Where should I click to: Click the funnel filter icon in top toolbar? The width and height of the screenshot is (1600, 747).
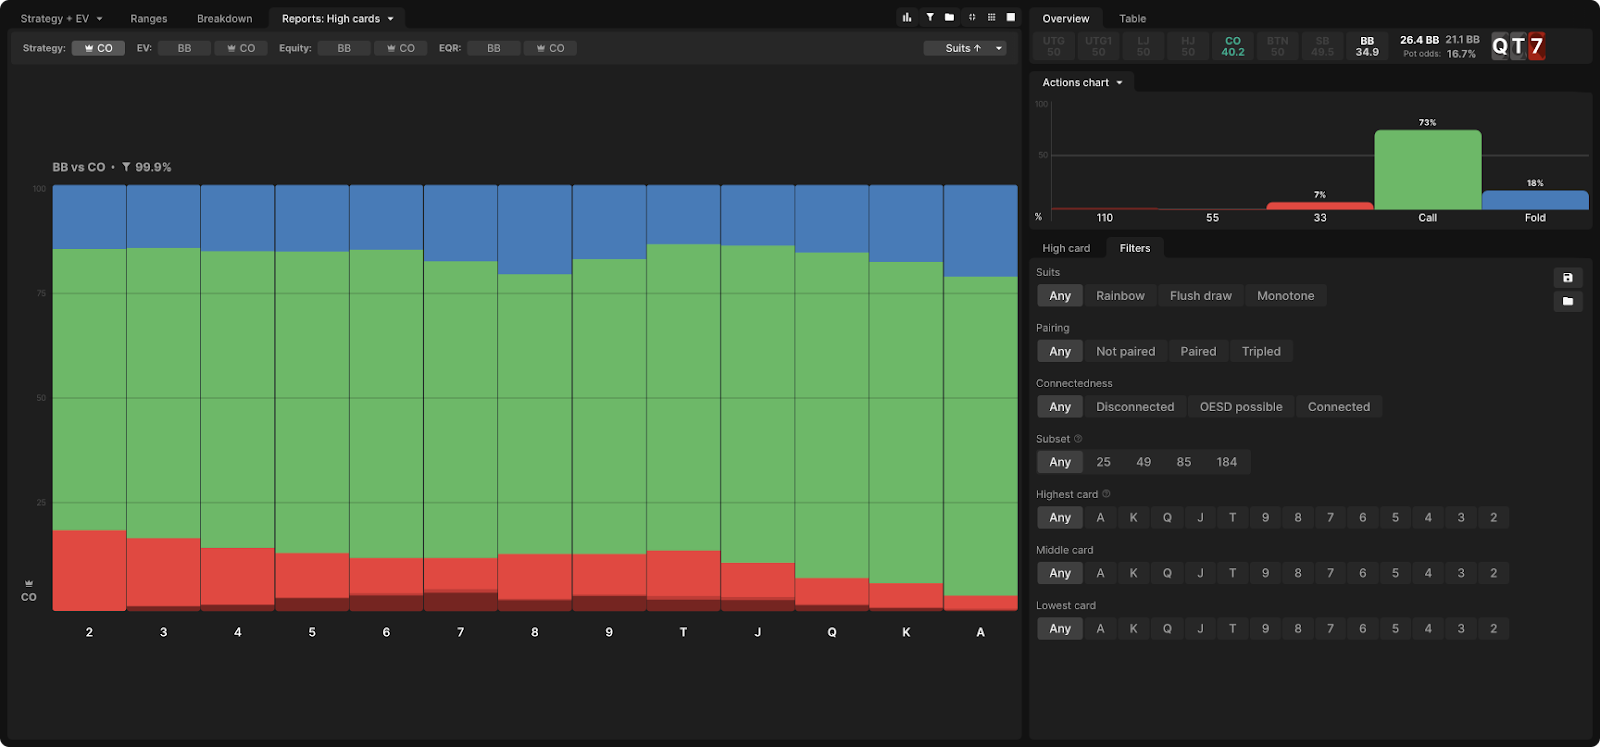pos(929,17)
